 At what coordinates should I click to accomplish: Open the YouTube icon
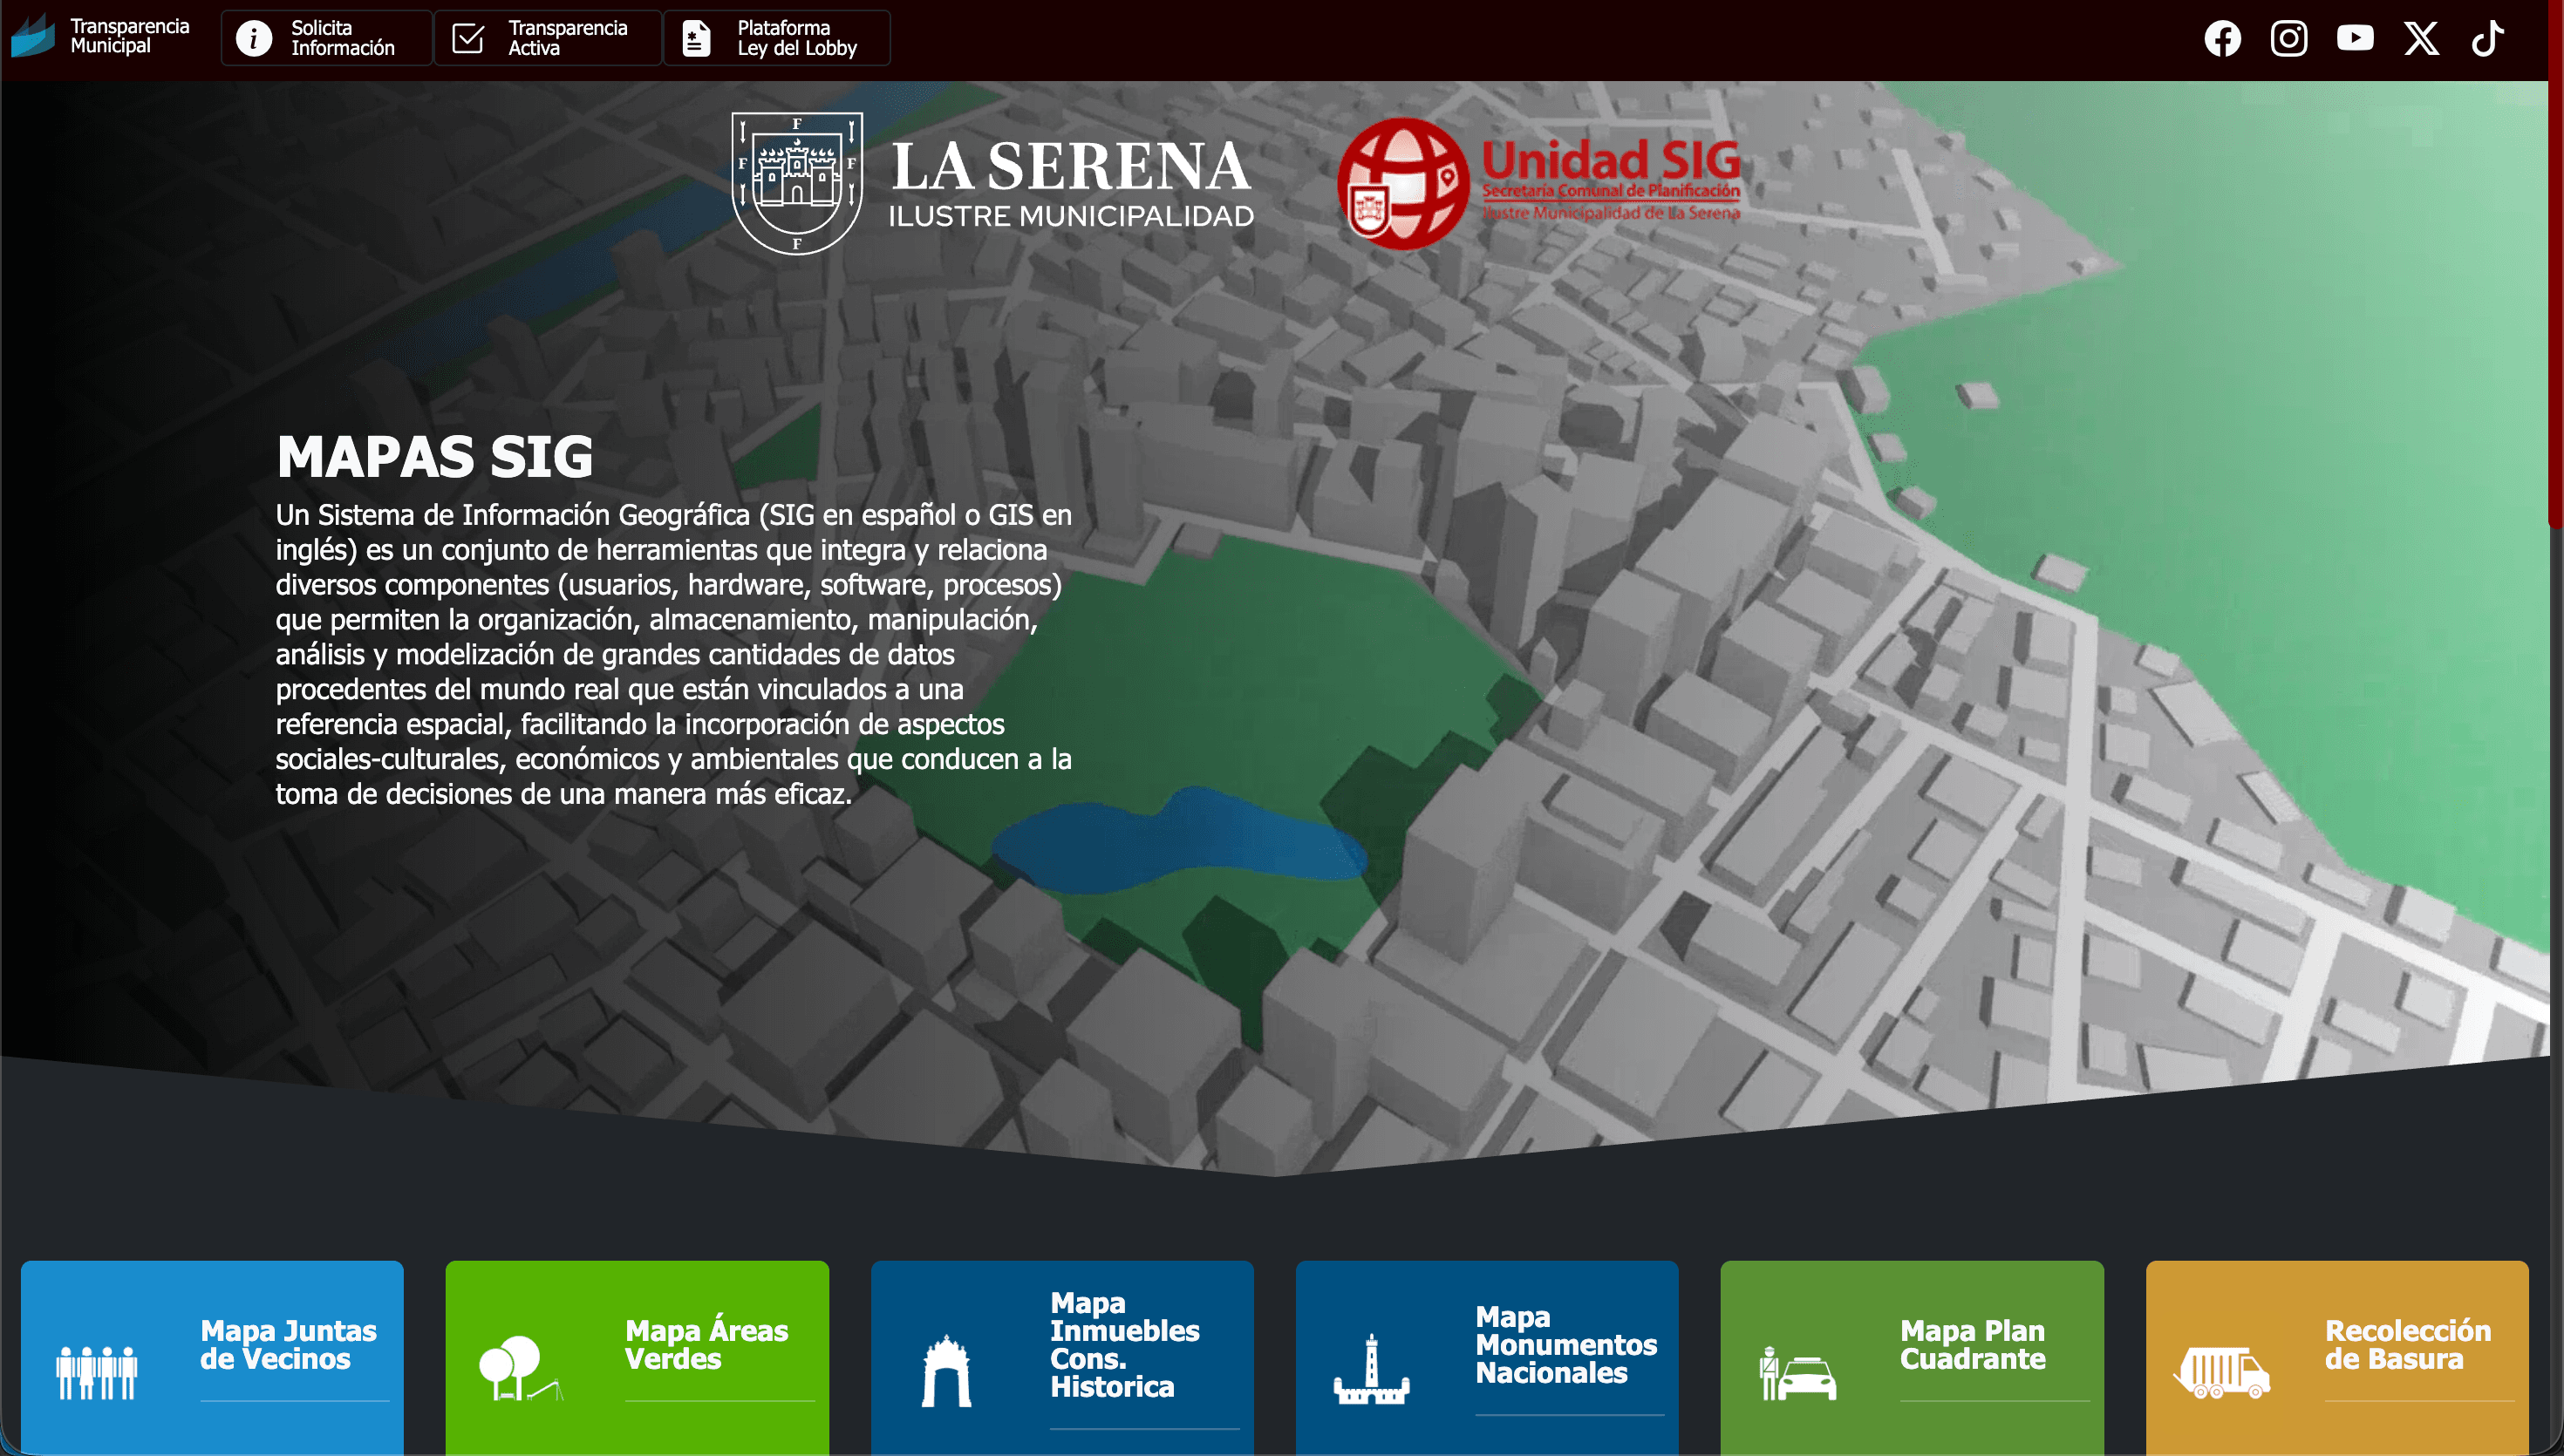(x=2356, y=38)
